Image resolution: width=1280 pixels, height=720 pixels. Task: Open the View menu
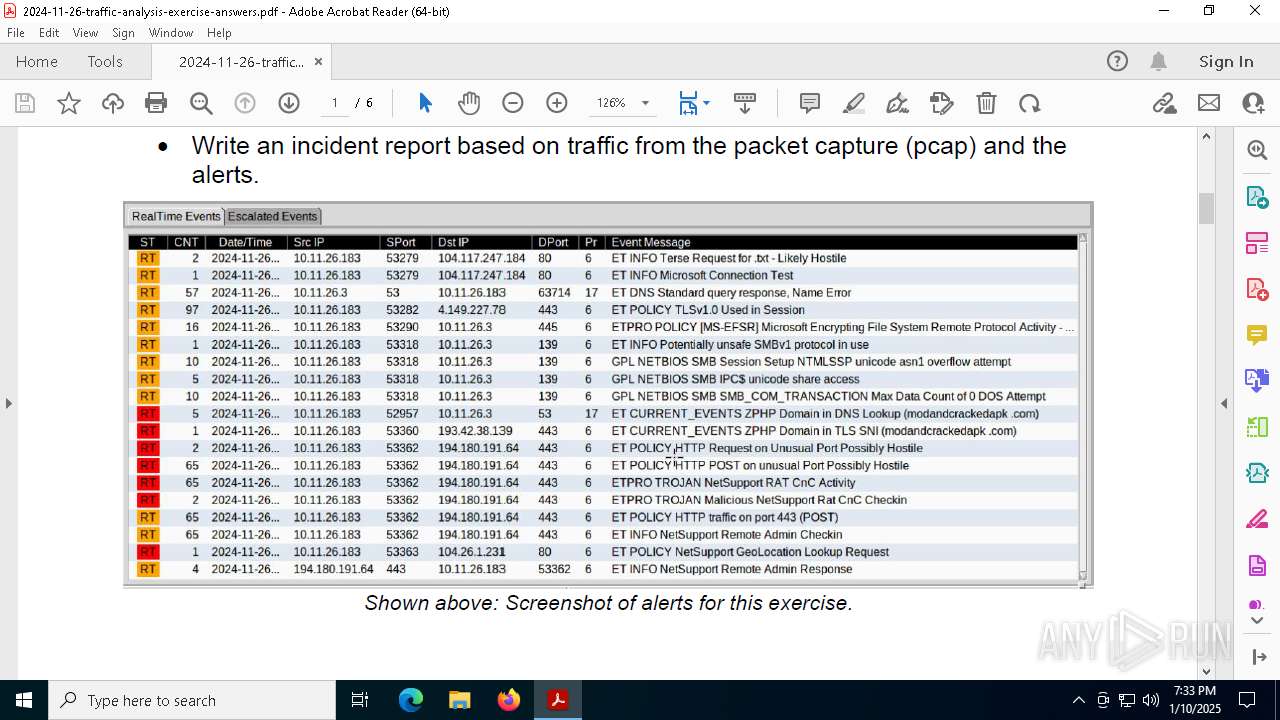[x=86, y=33]
